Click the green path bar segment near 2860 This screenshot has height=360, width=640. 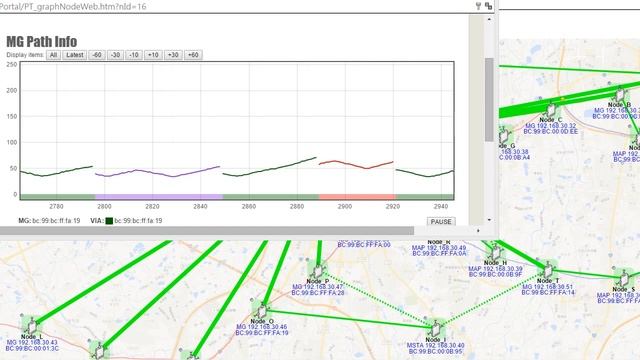[271, 197]
